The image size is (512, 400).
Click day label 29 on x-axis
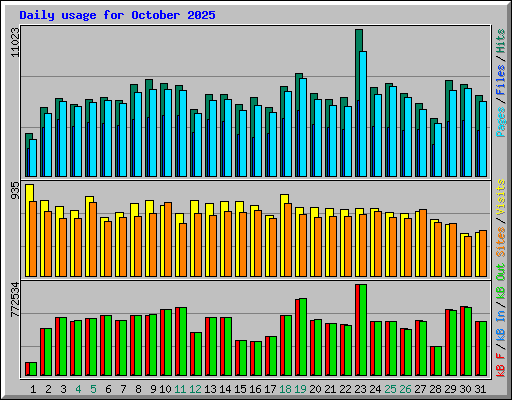pos(450,389)
